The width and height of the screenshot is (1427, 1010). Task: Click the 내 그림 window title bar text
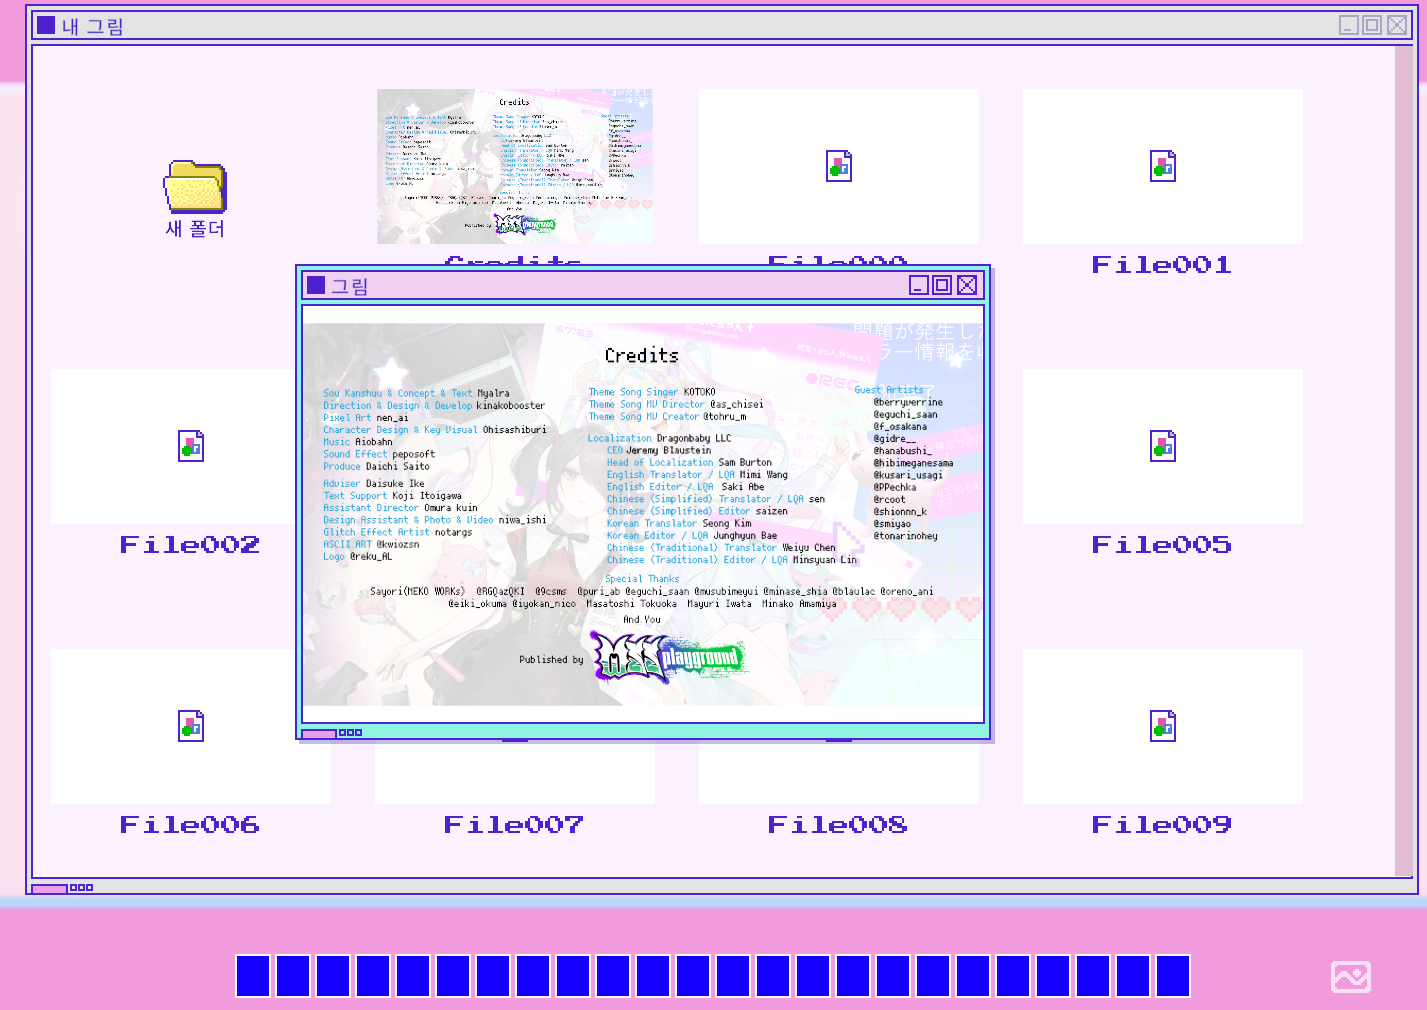(x=93, y=26)
